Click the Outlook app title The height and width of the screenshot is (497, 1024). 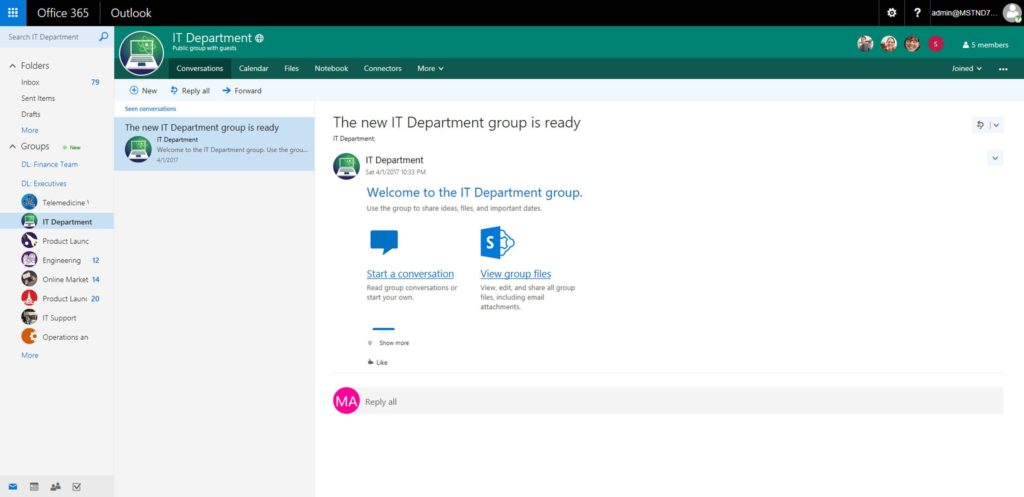tap(131, 13)
